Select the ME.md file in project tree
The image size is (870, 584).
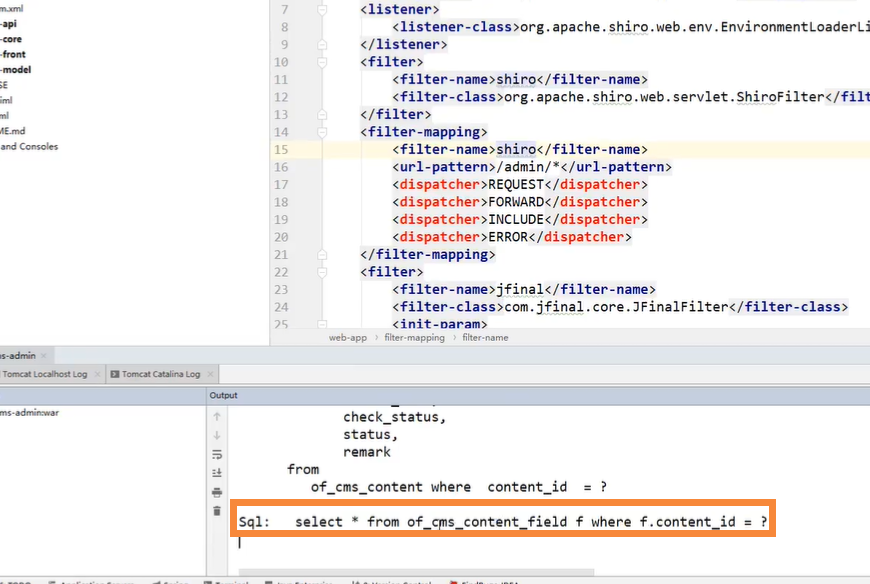[x=13, y=131]
